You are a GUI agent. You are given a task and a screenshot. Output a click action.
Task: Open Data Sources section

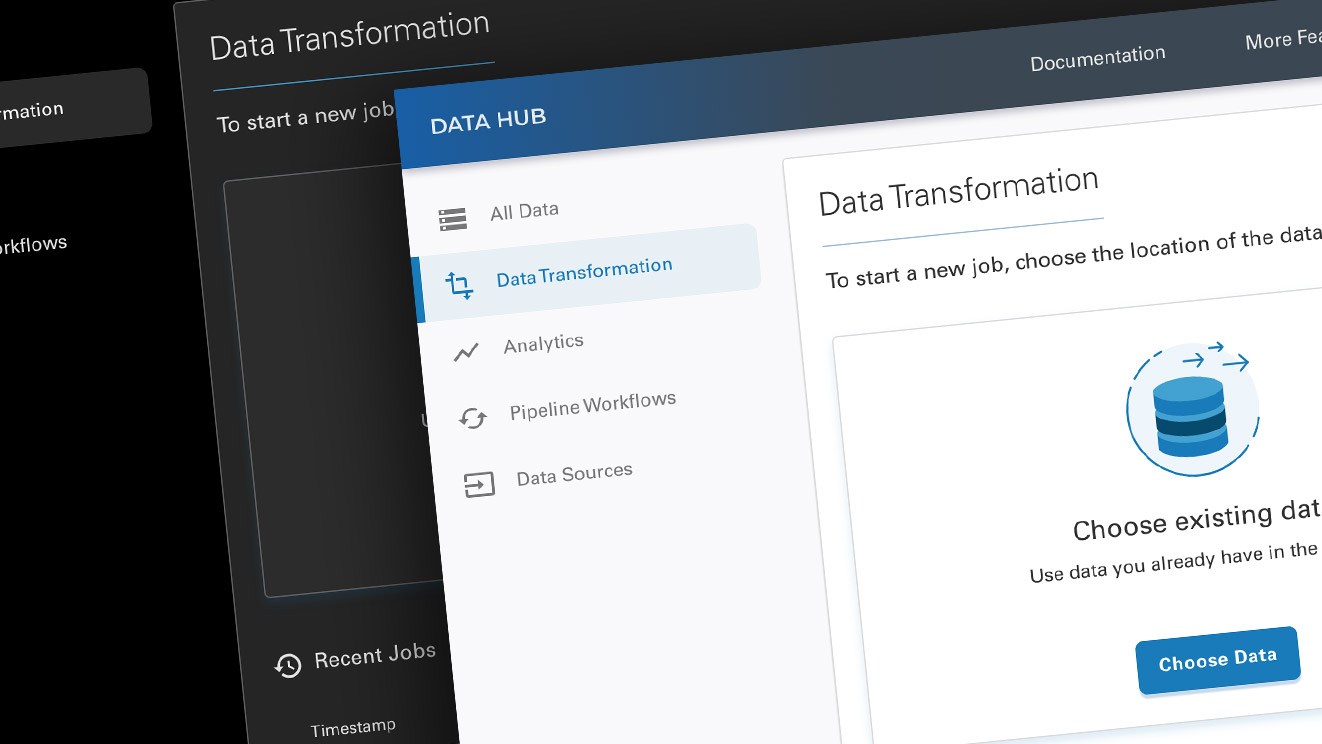click(575, 474)
